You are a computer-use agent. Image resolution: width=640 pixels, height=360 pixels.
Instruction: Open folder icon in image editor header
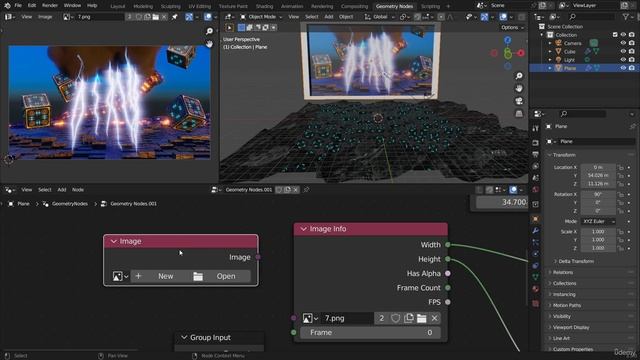pyautogui.click(x=156, y=17)
